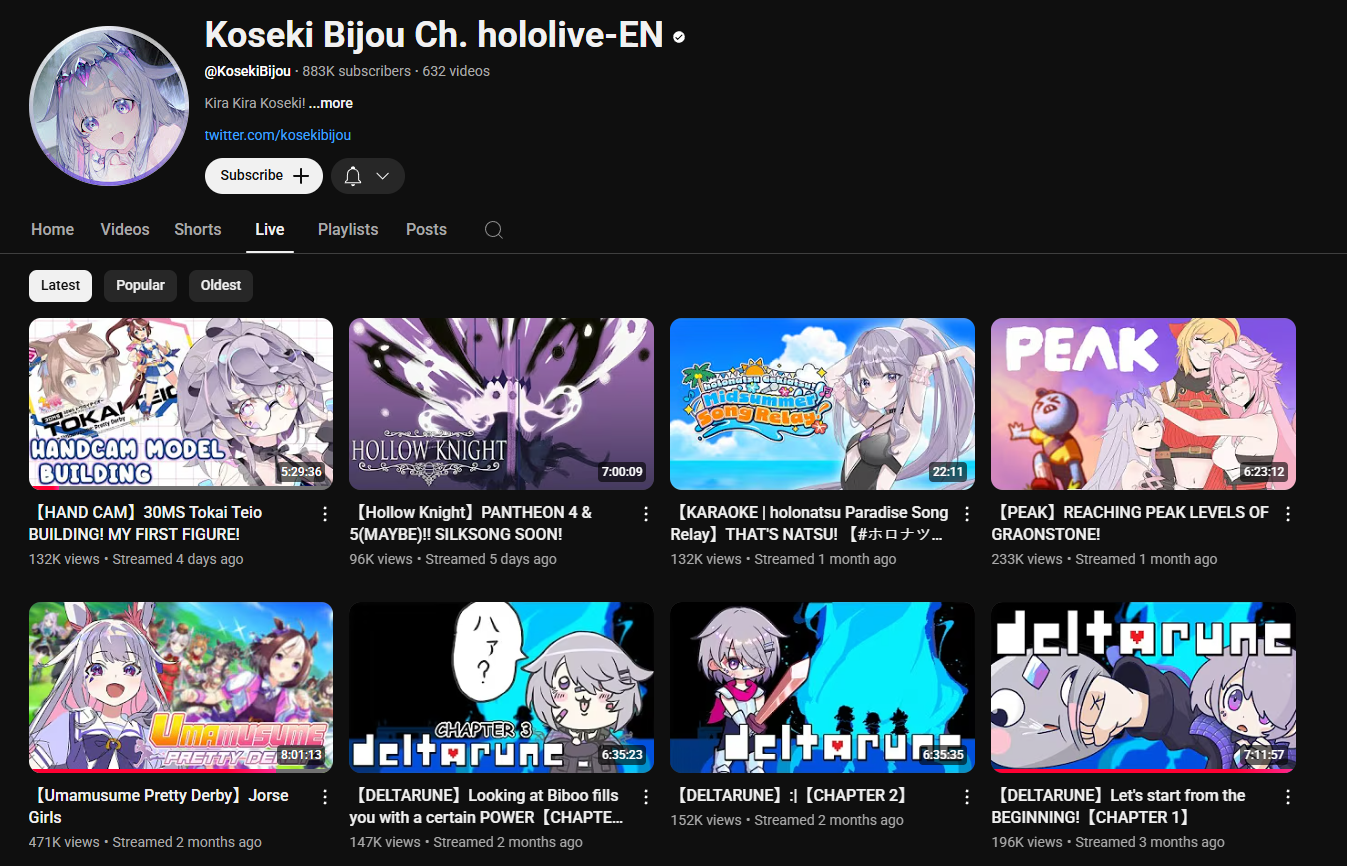The image size is (1347, 866).
Task: Open options menu for Hollow Knight video
Action: pos(646,514)
